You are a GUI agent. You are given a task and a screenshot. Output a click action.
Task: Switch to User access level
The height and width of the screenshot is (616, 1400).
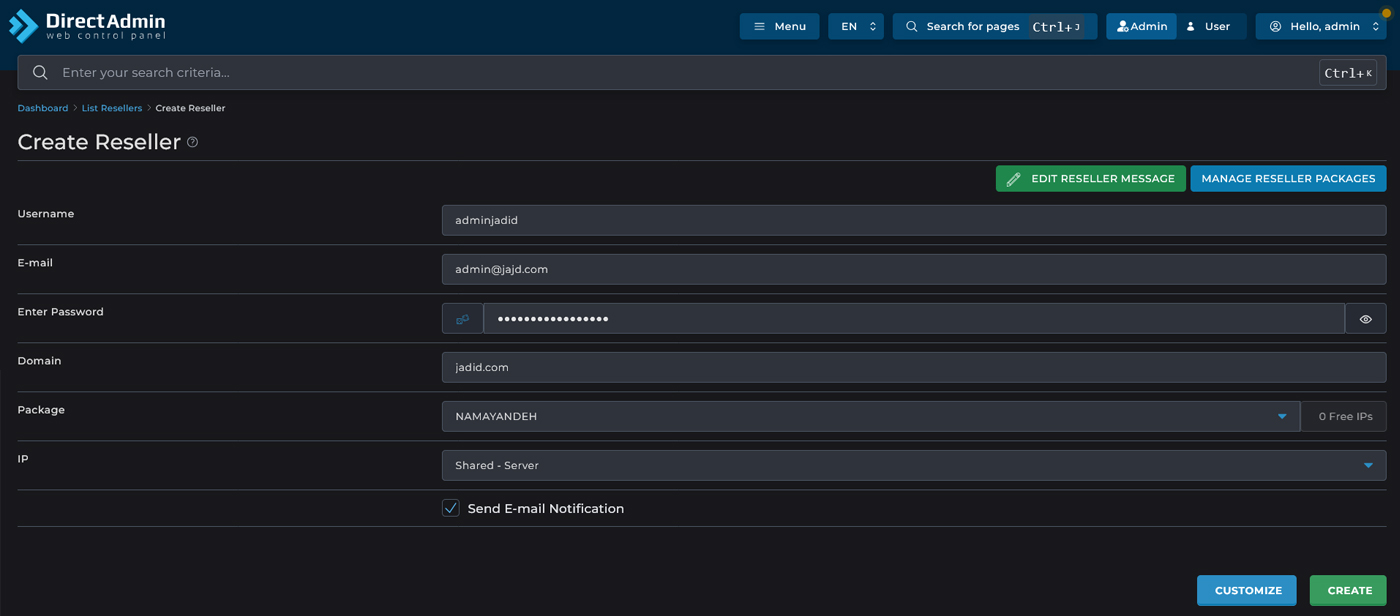pyautogui.click(x=1208, y=27)
